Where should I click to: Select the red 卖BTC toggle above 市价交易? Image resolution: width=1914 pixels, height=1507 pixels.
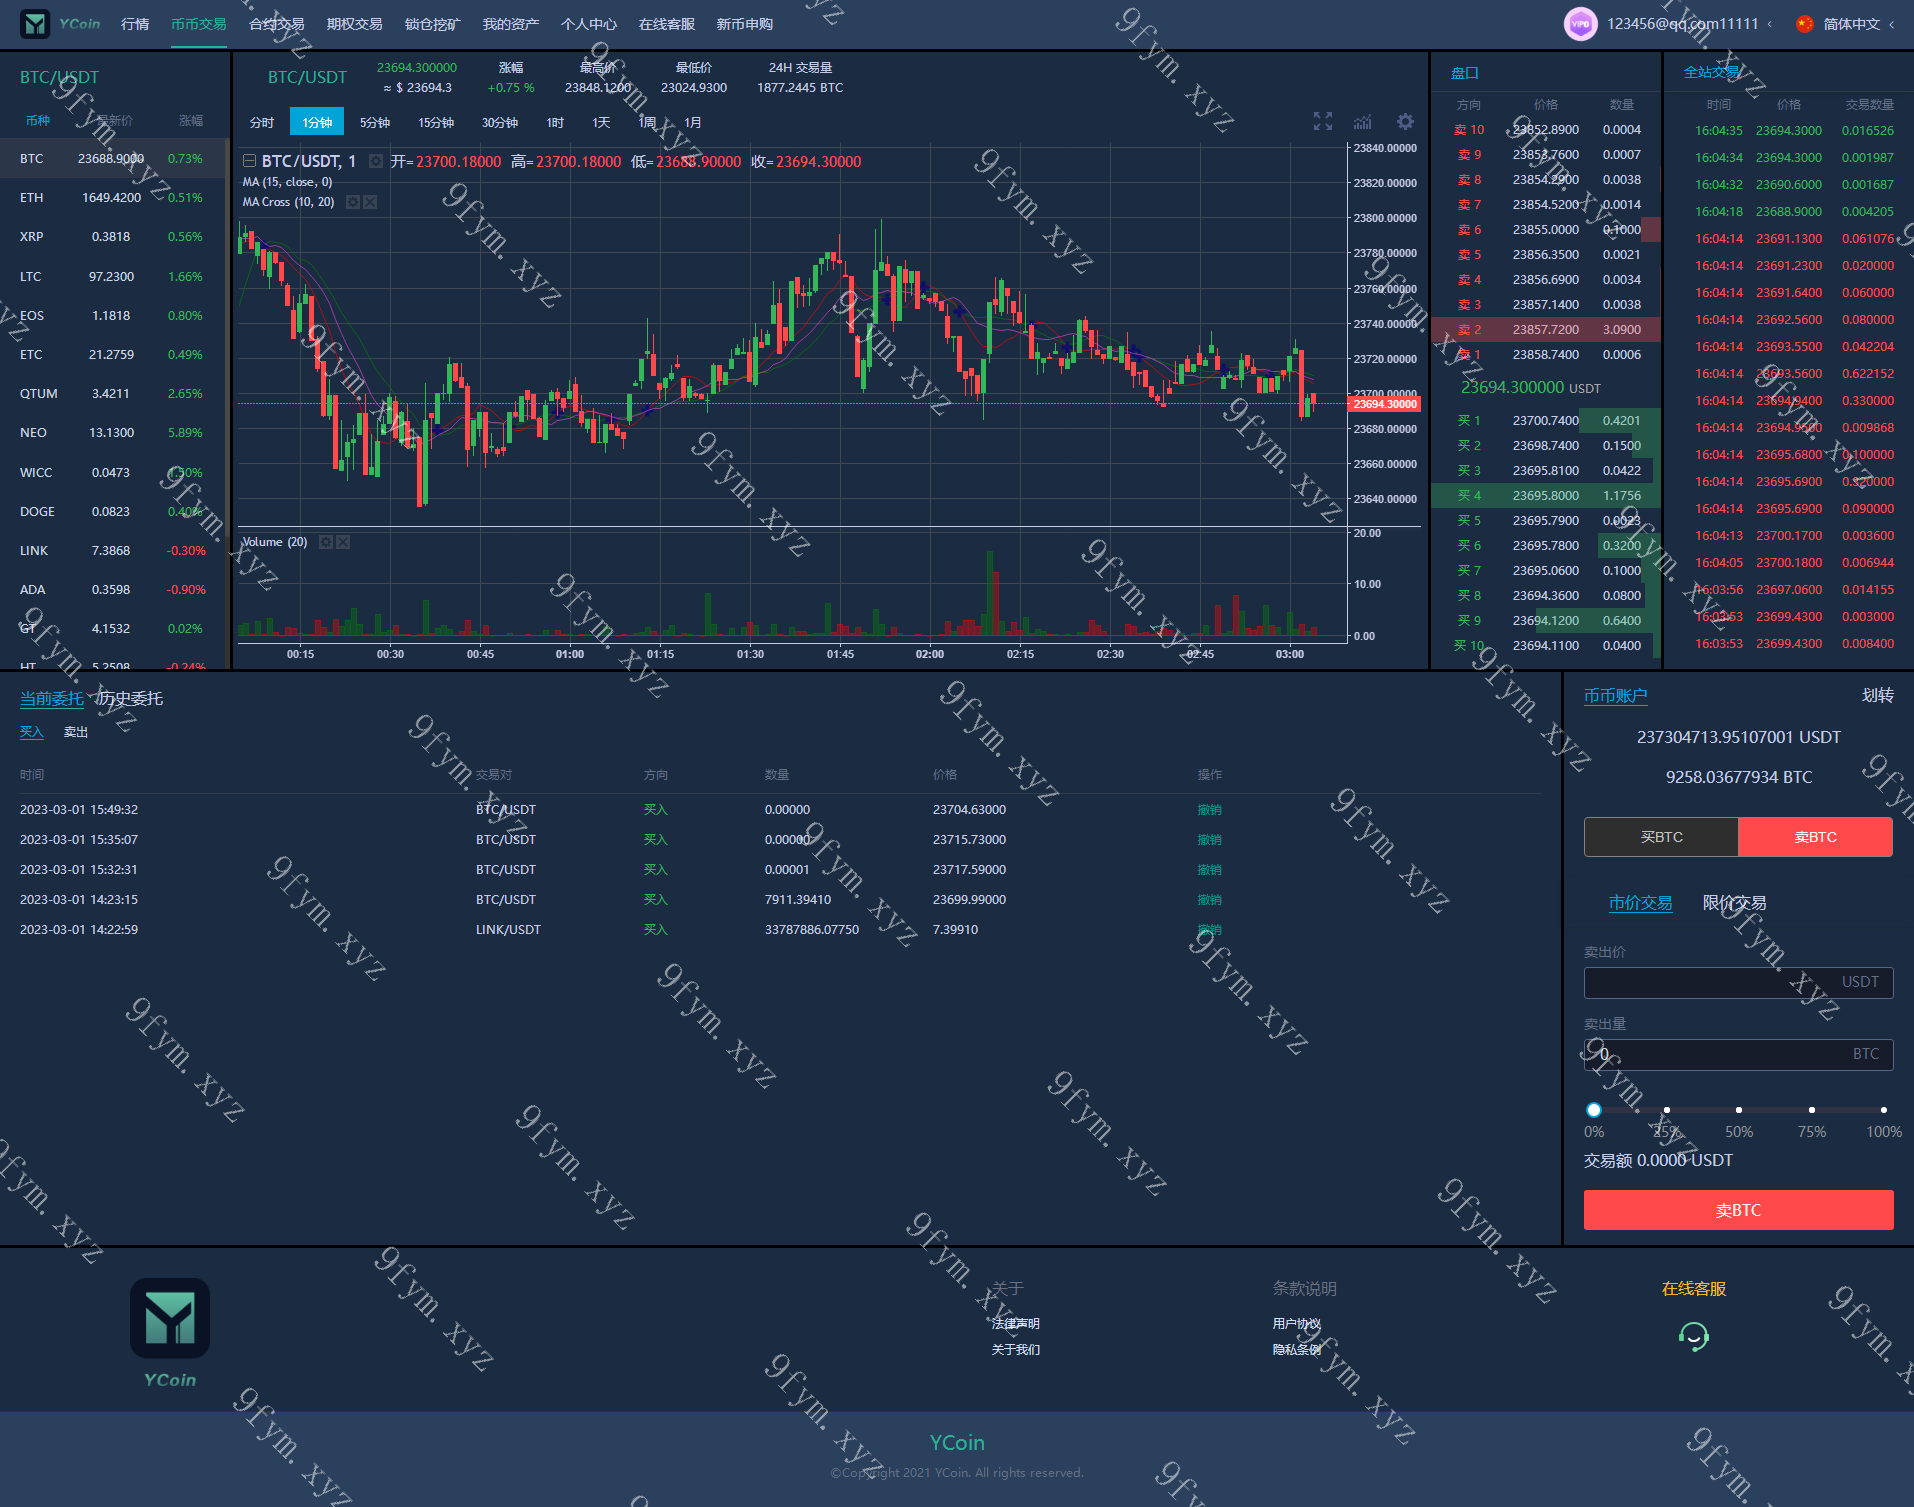[1816, 837]
